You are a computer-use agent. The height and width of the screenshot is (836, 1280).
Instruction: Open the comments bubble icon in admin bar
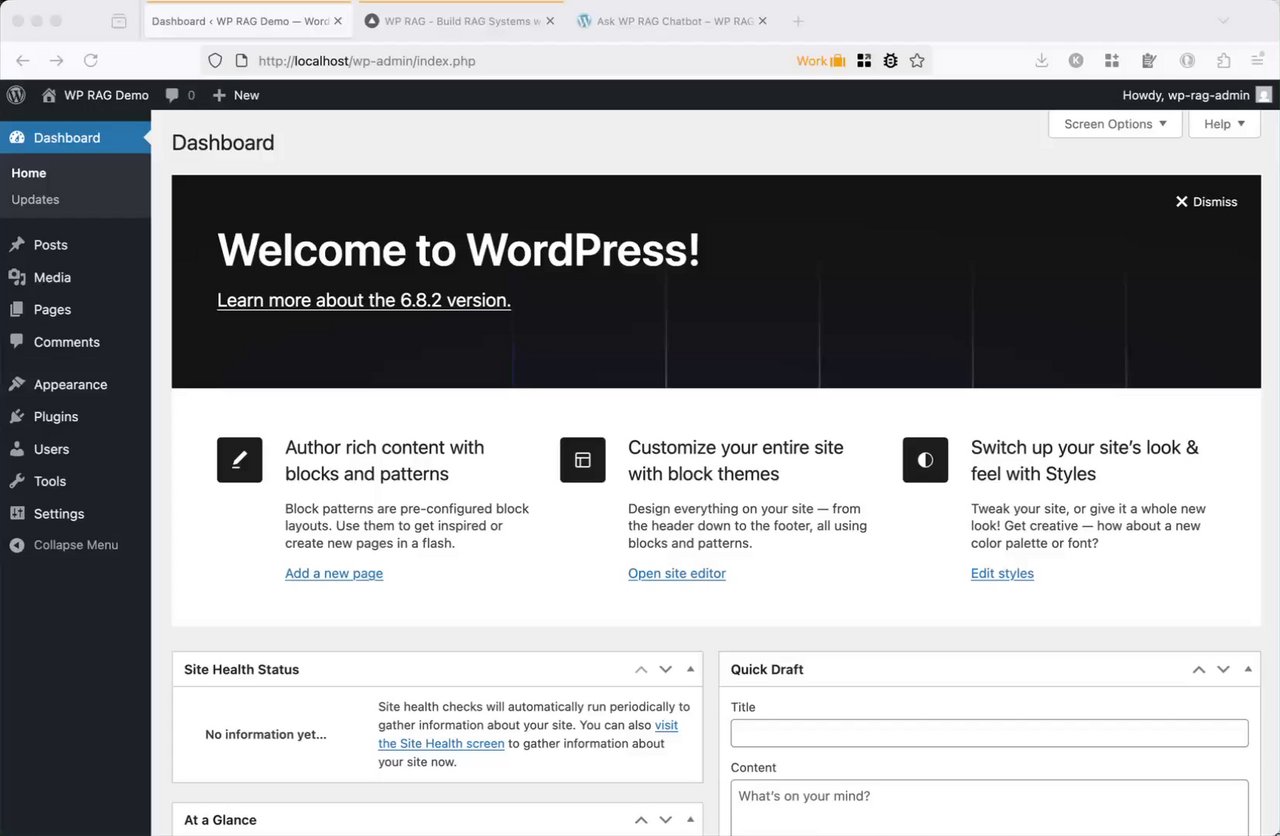(173, 95)
